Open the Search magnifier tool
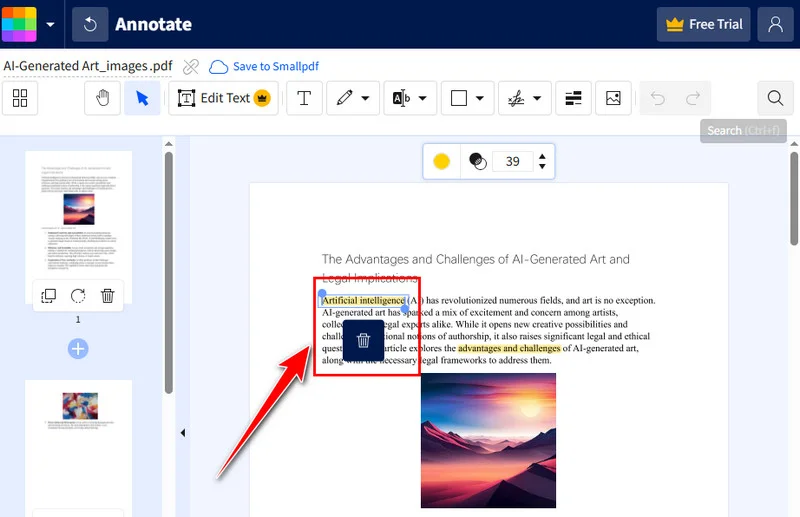800x517 pixels. click(x=776, y=98)
